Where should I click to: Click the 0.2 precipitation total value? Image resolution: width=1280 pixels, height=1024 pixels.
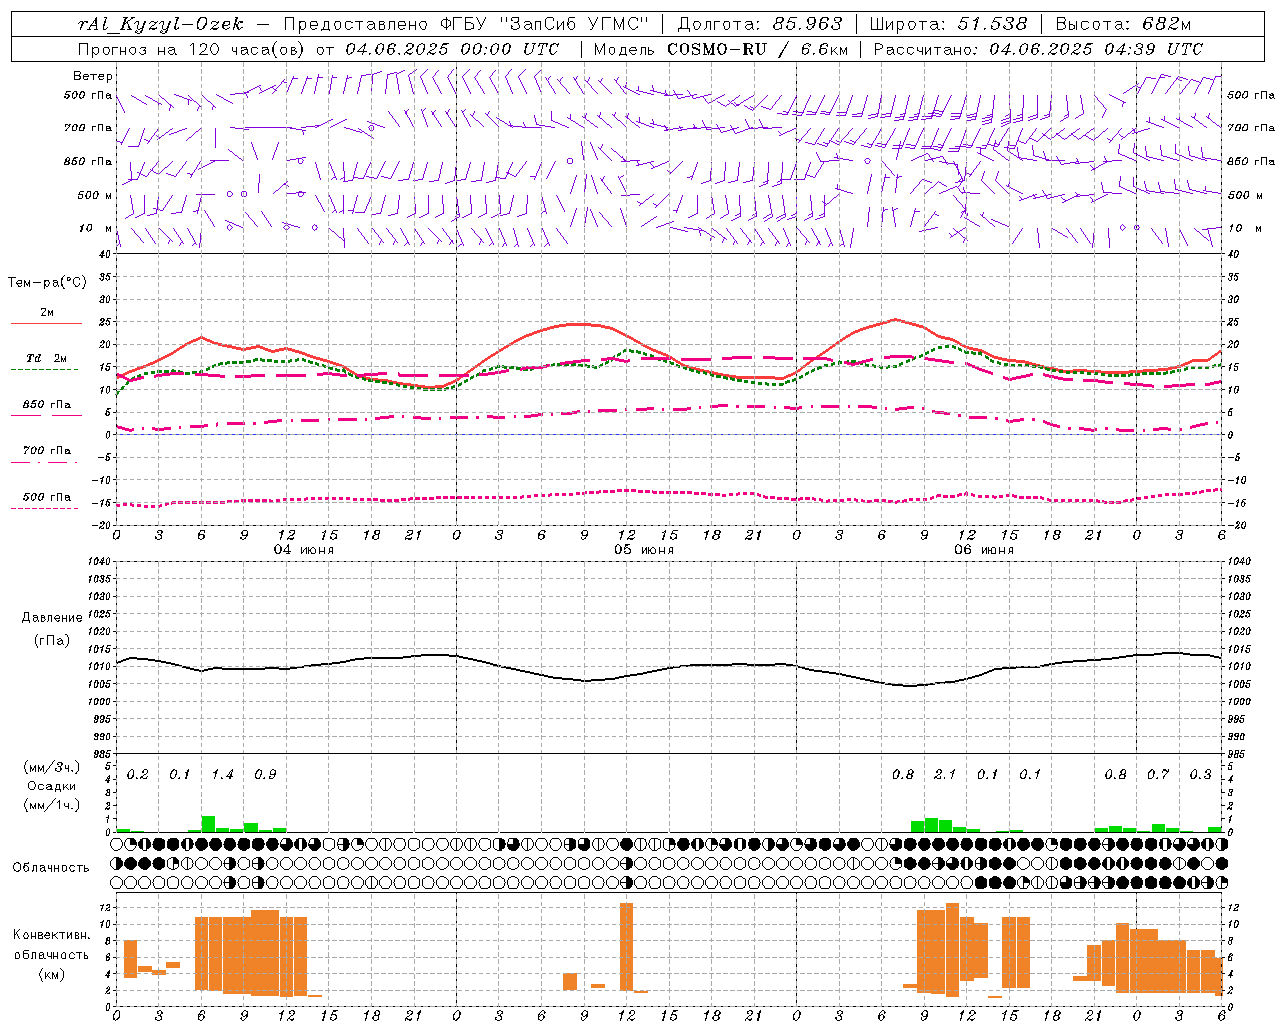[x=137, y=774]
